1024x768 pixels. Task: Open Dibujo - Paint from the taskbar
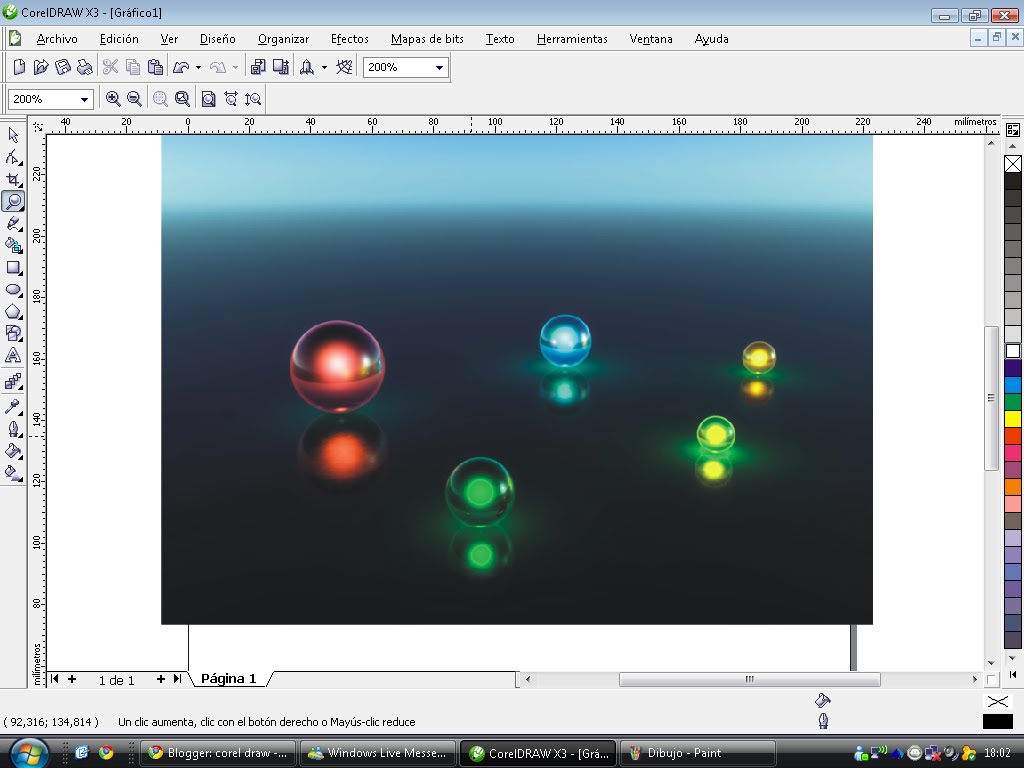pos(697,752)
